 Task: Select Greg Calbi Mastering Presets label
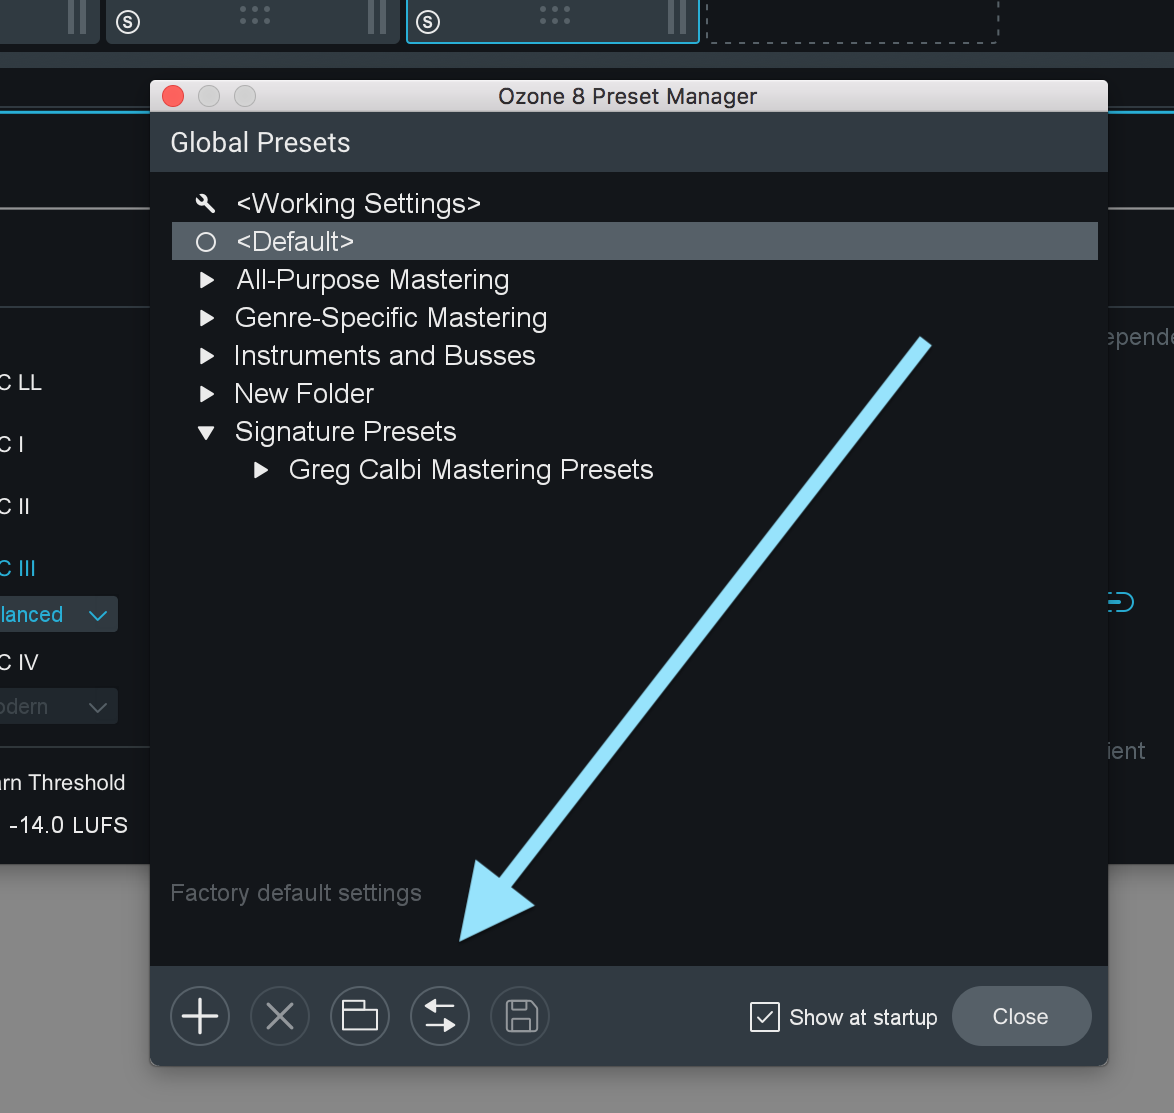[471, 470]
